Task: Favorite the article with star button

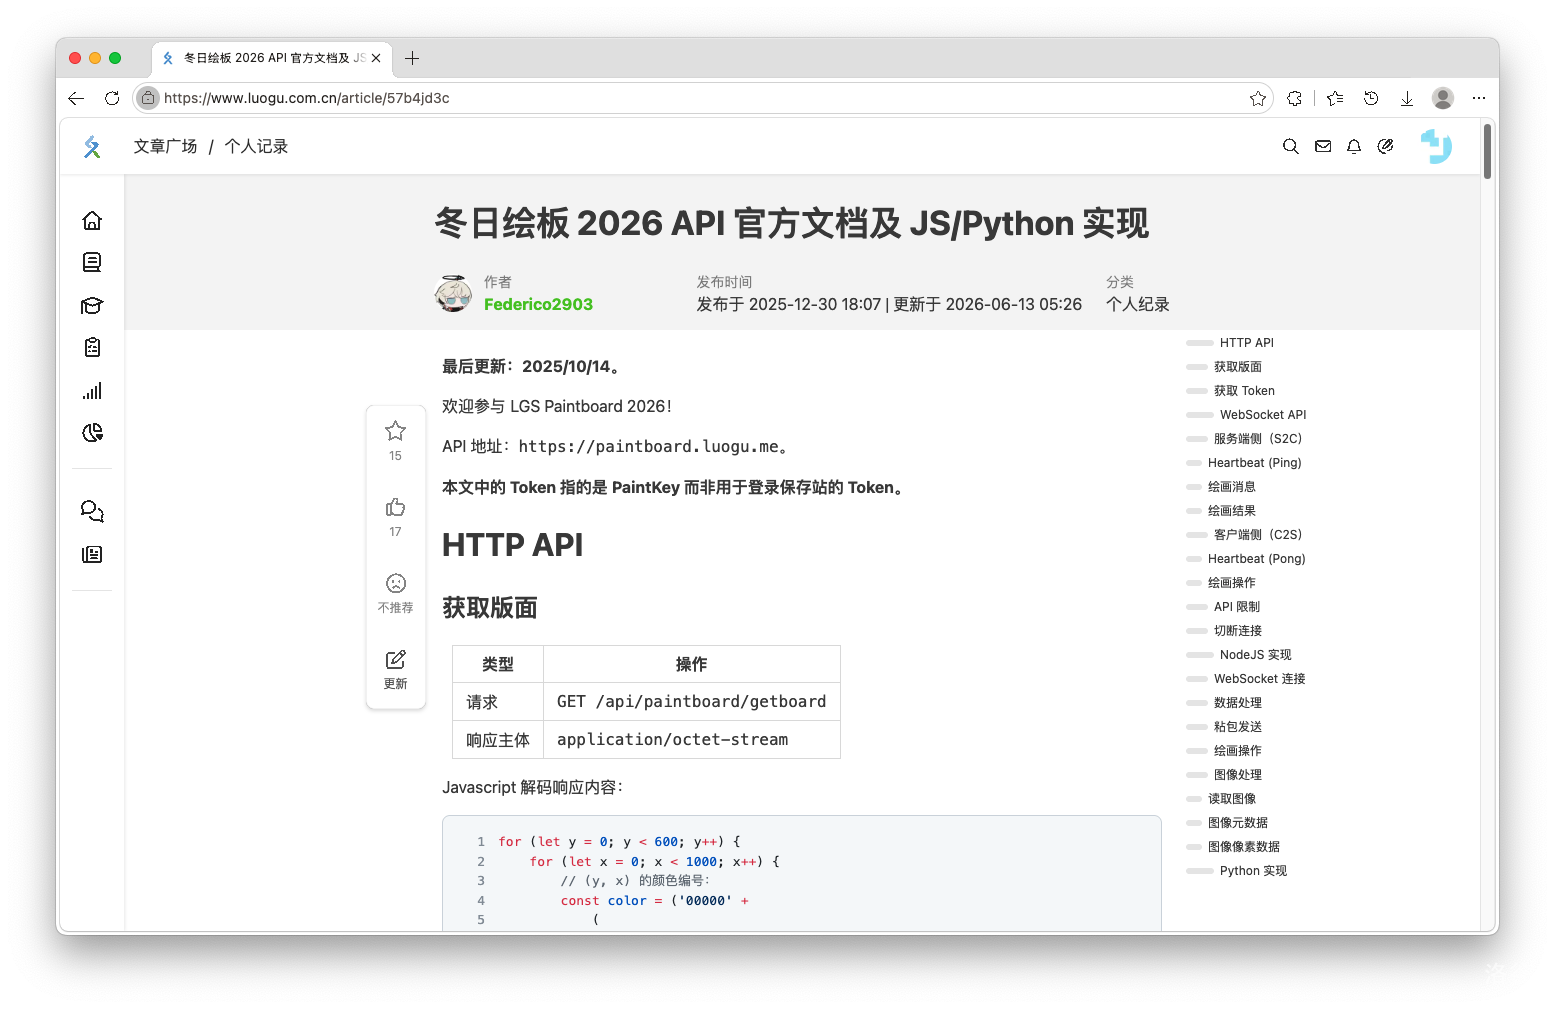Action: [x=396, y=440]
